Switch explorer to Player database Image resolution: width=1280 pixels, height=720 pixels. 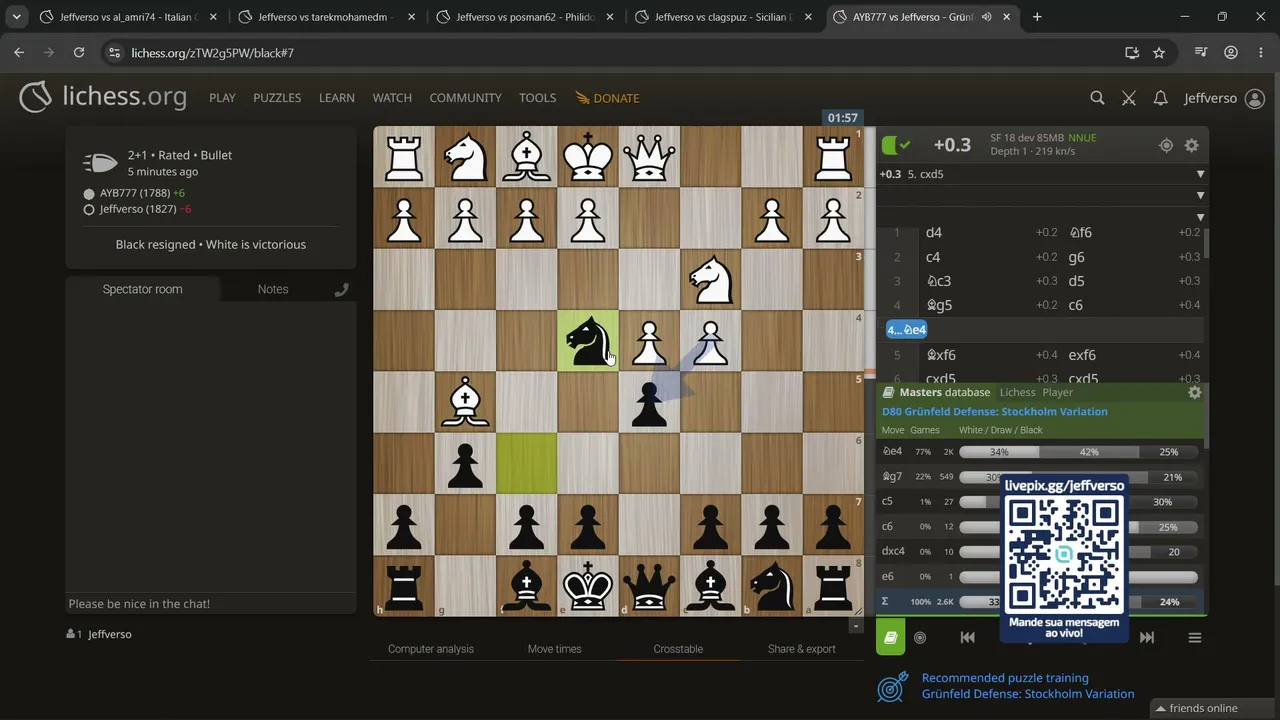[1057, 393]
